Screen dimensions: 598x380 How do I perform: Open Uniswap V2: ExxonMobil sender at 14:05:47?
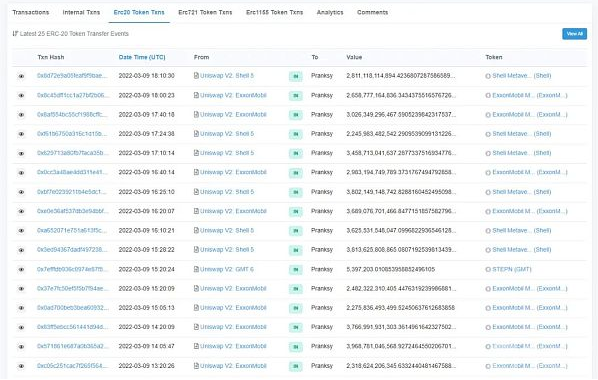click(x=233, y=346)
